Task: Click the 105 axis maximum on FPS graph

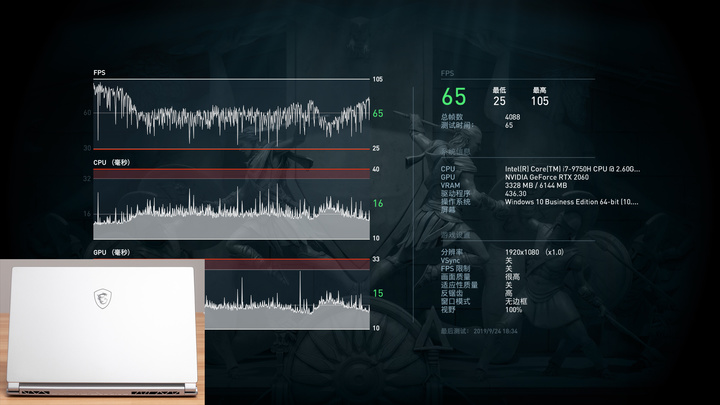Action: [377, 79]
